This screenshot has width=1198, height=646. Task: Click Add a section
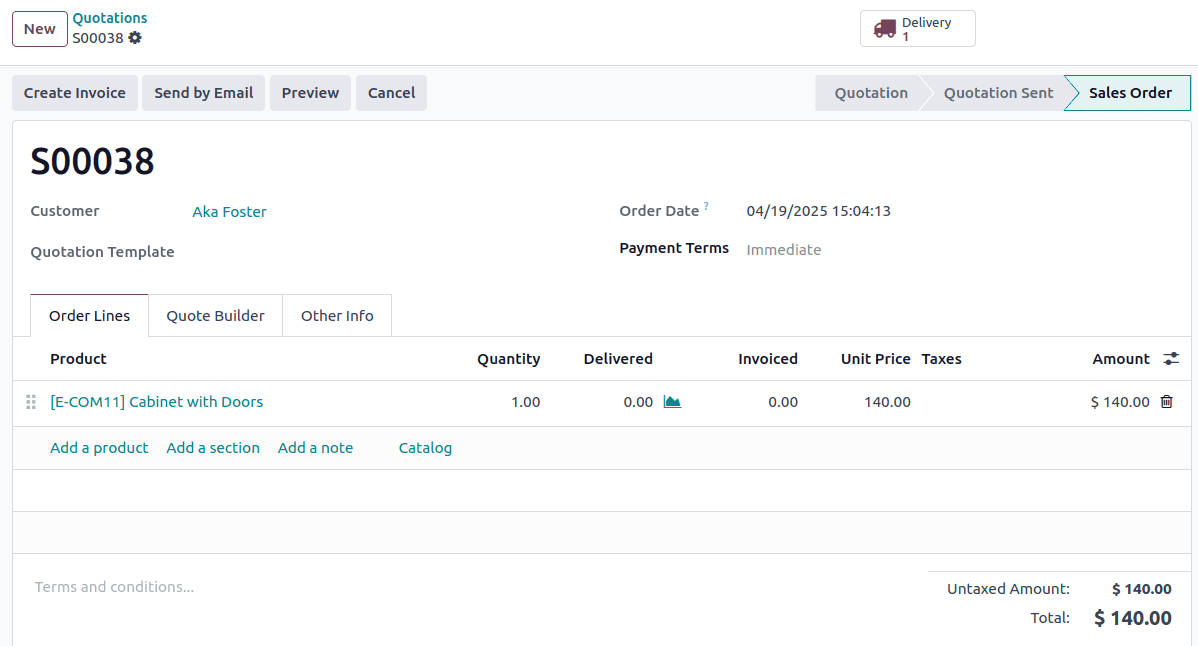[x=213, y=448]
